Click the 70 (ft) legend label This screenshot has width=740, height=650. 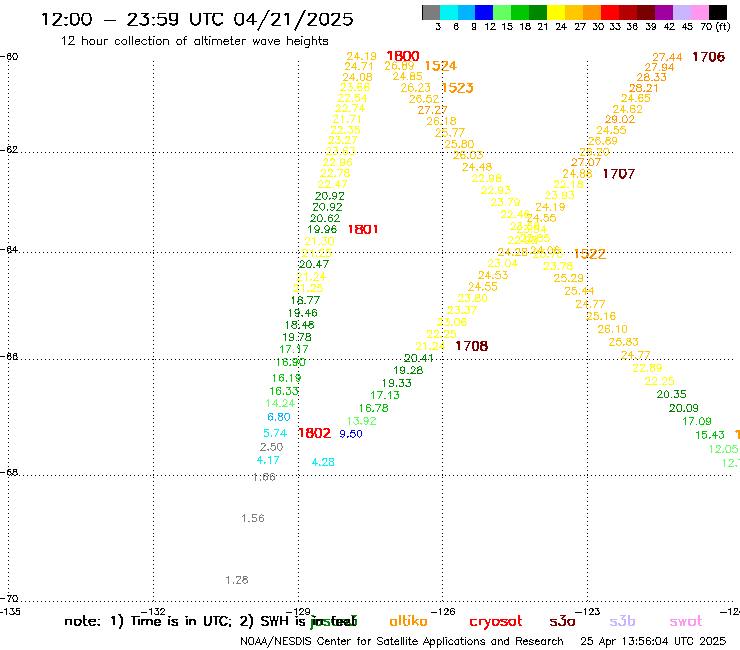click(x=715, y=26)
